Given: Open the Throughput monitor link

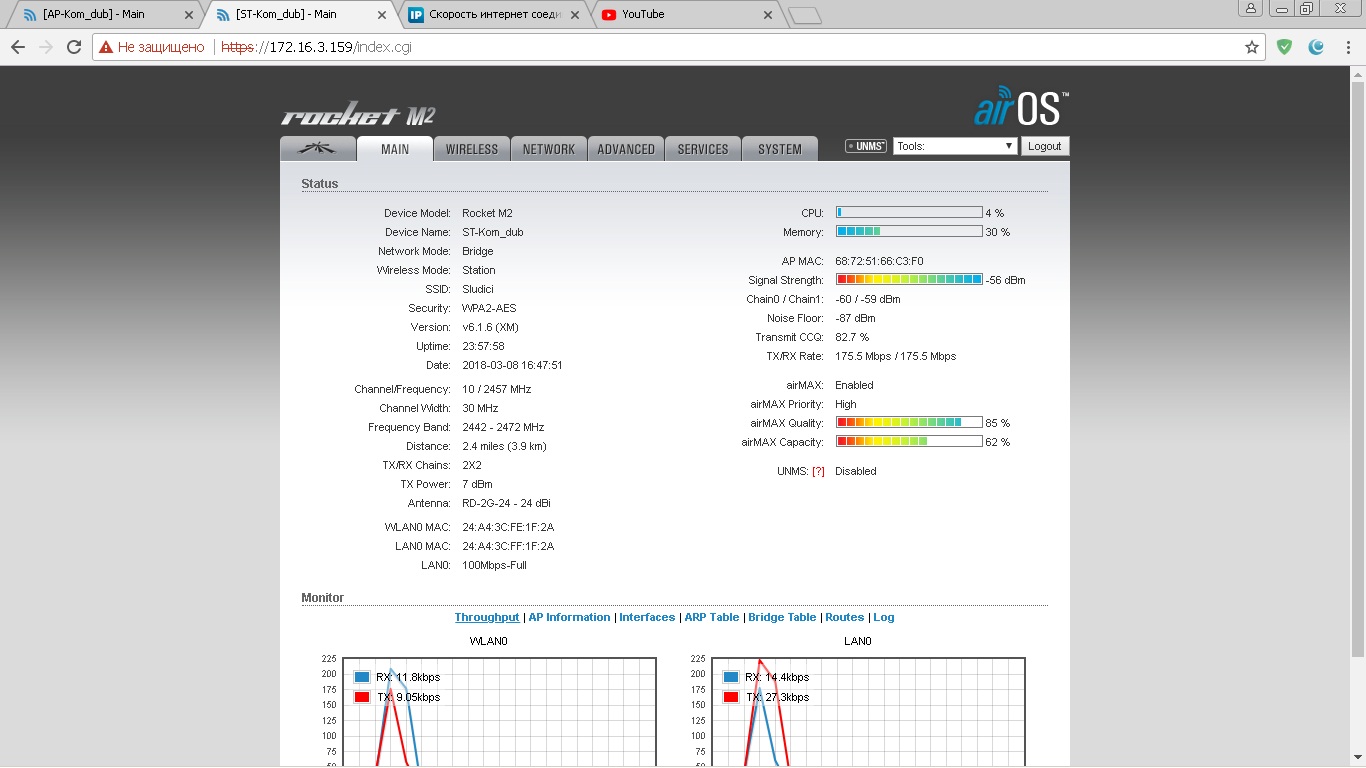Looking at the screenshot, I should pyautogui.click(x=487, y=617).
